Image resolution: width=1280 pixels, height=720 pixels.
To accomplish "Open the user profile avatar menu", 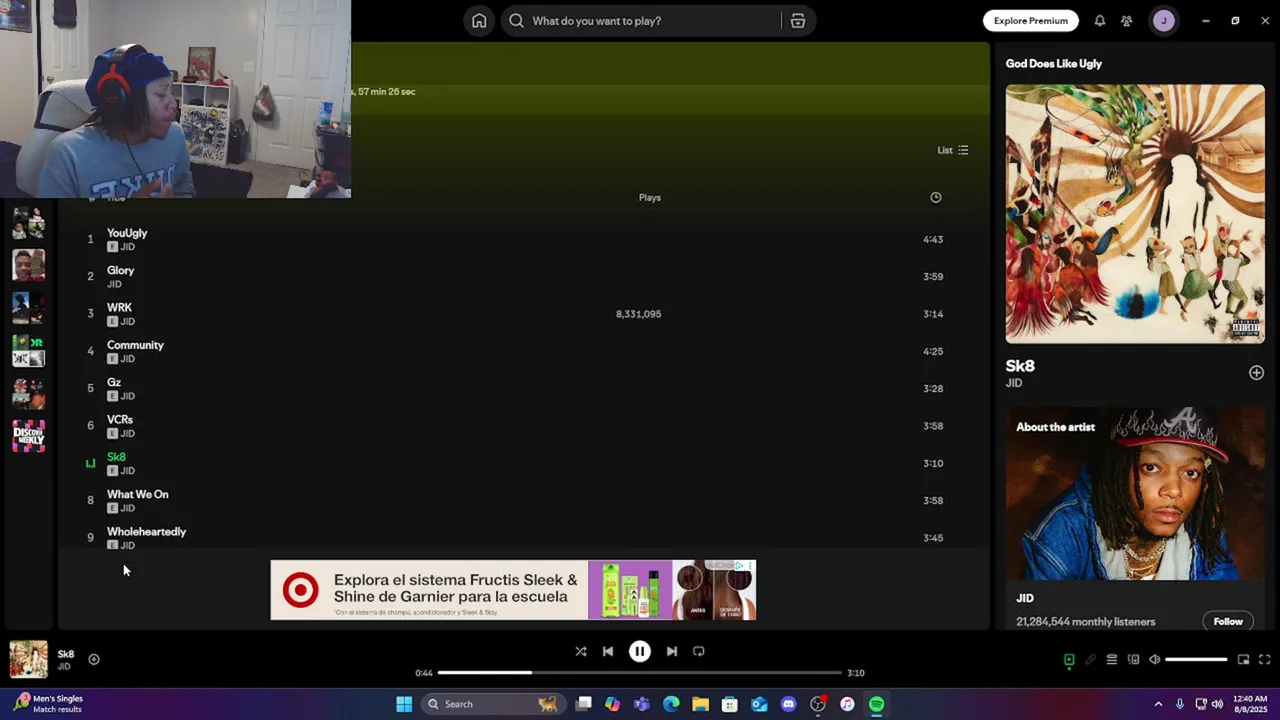I will pyautogui.click(x=1164, y=21).
